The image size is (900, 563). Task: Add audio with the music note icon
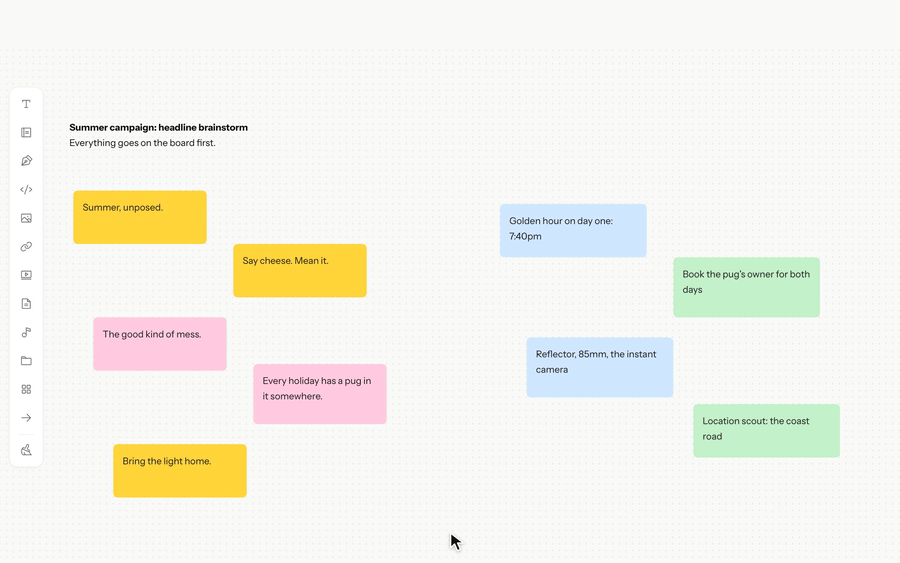(x=26, y=332)
